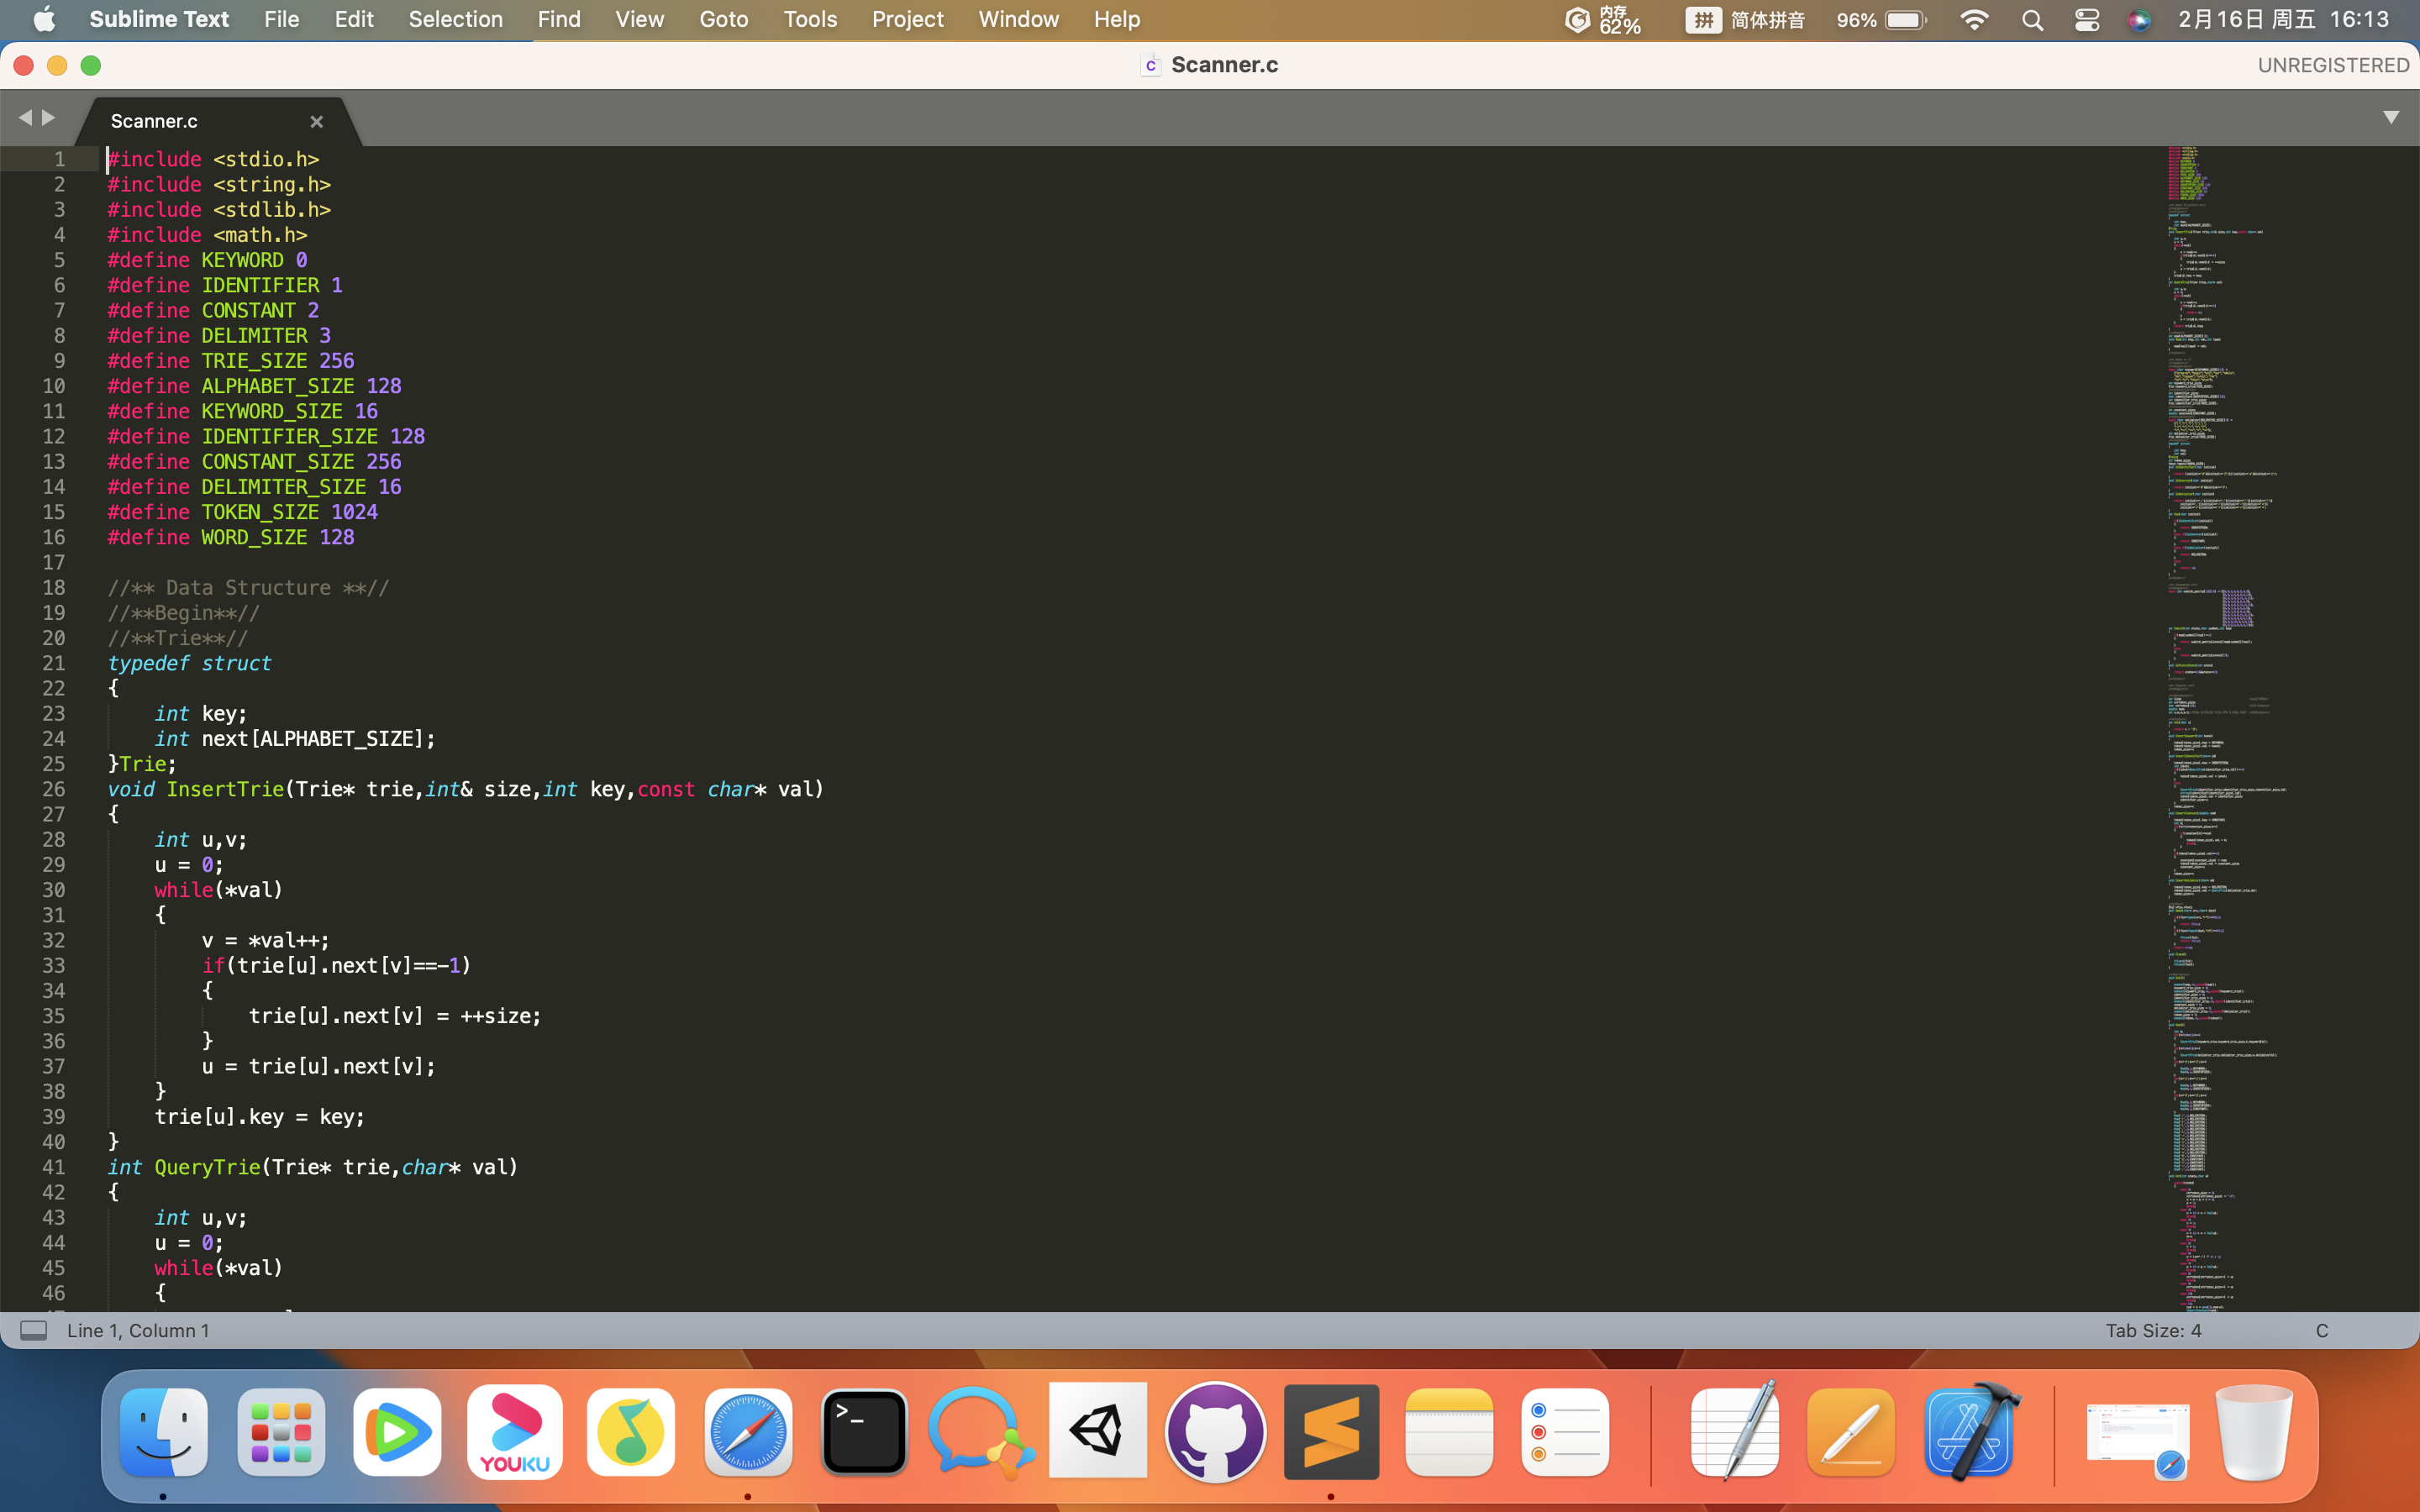Open Safari browser from dock
The height and width of the screenshot is (1512, 2420).
pos(748,1432)
